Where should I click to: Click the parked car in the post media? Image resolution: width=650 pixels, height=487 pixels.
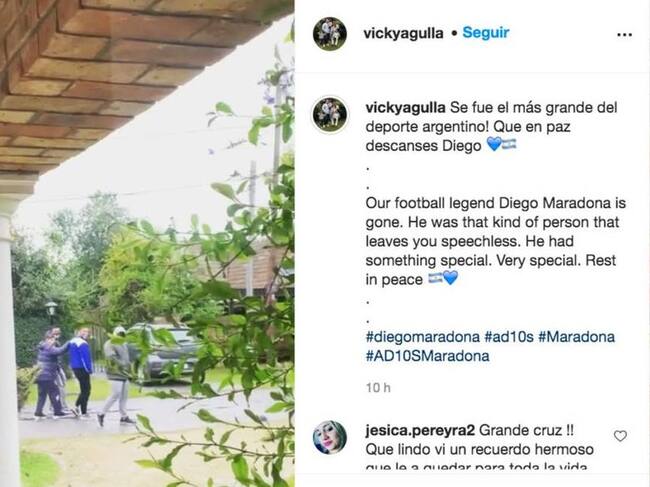pyautogui.click(x=166, y=351)
